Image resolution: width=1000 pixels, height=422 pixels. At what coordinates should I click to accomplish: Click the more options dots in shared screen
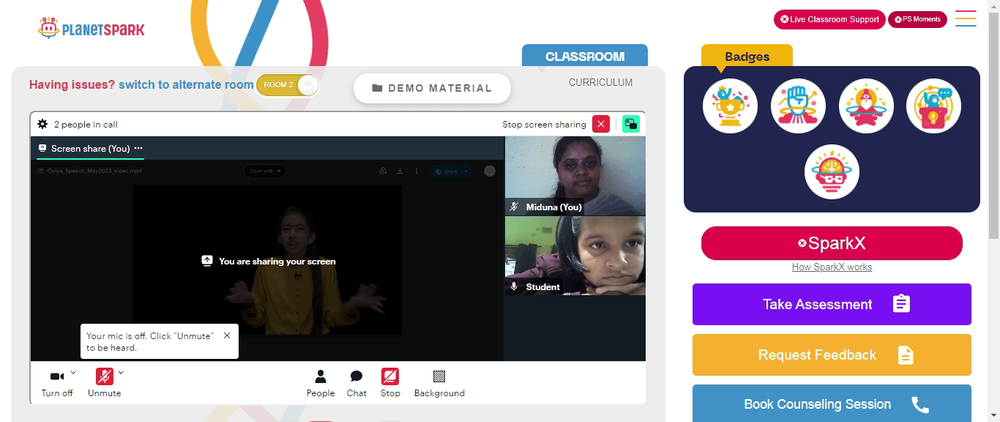(416, 171)
